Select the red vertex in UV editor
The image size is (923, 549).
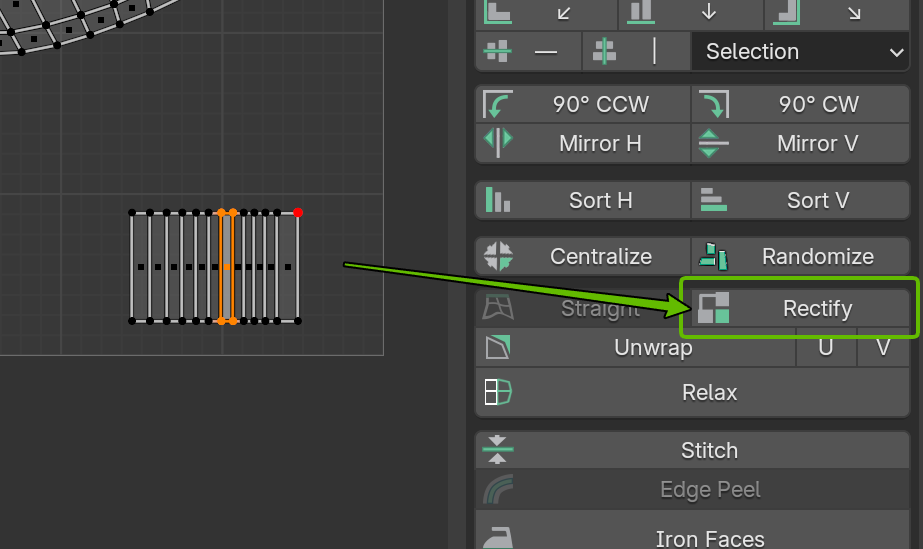coord(298,212)
